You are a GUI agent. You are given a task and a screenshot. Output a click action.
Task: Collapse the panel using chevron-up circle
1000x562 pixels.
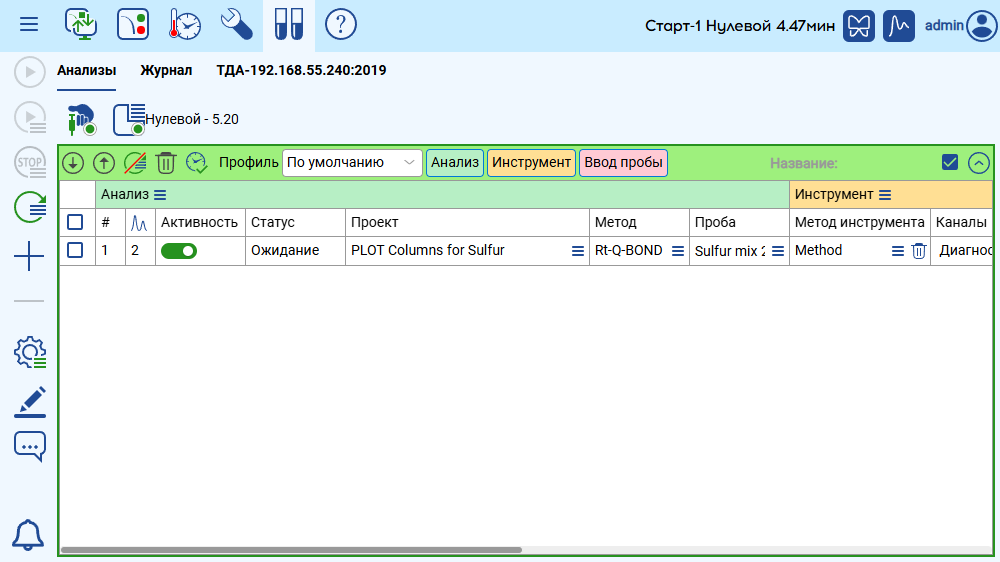coord(979,162)
